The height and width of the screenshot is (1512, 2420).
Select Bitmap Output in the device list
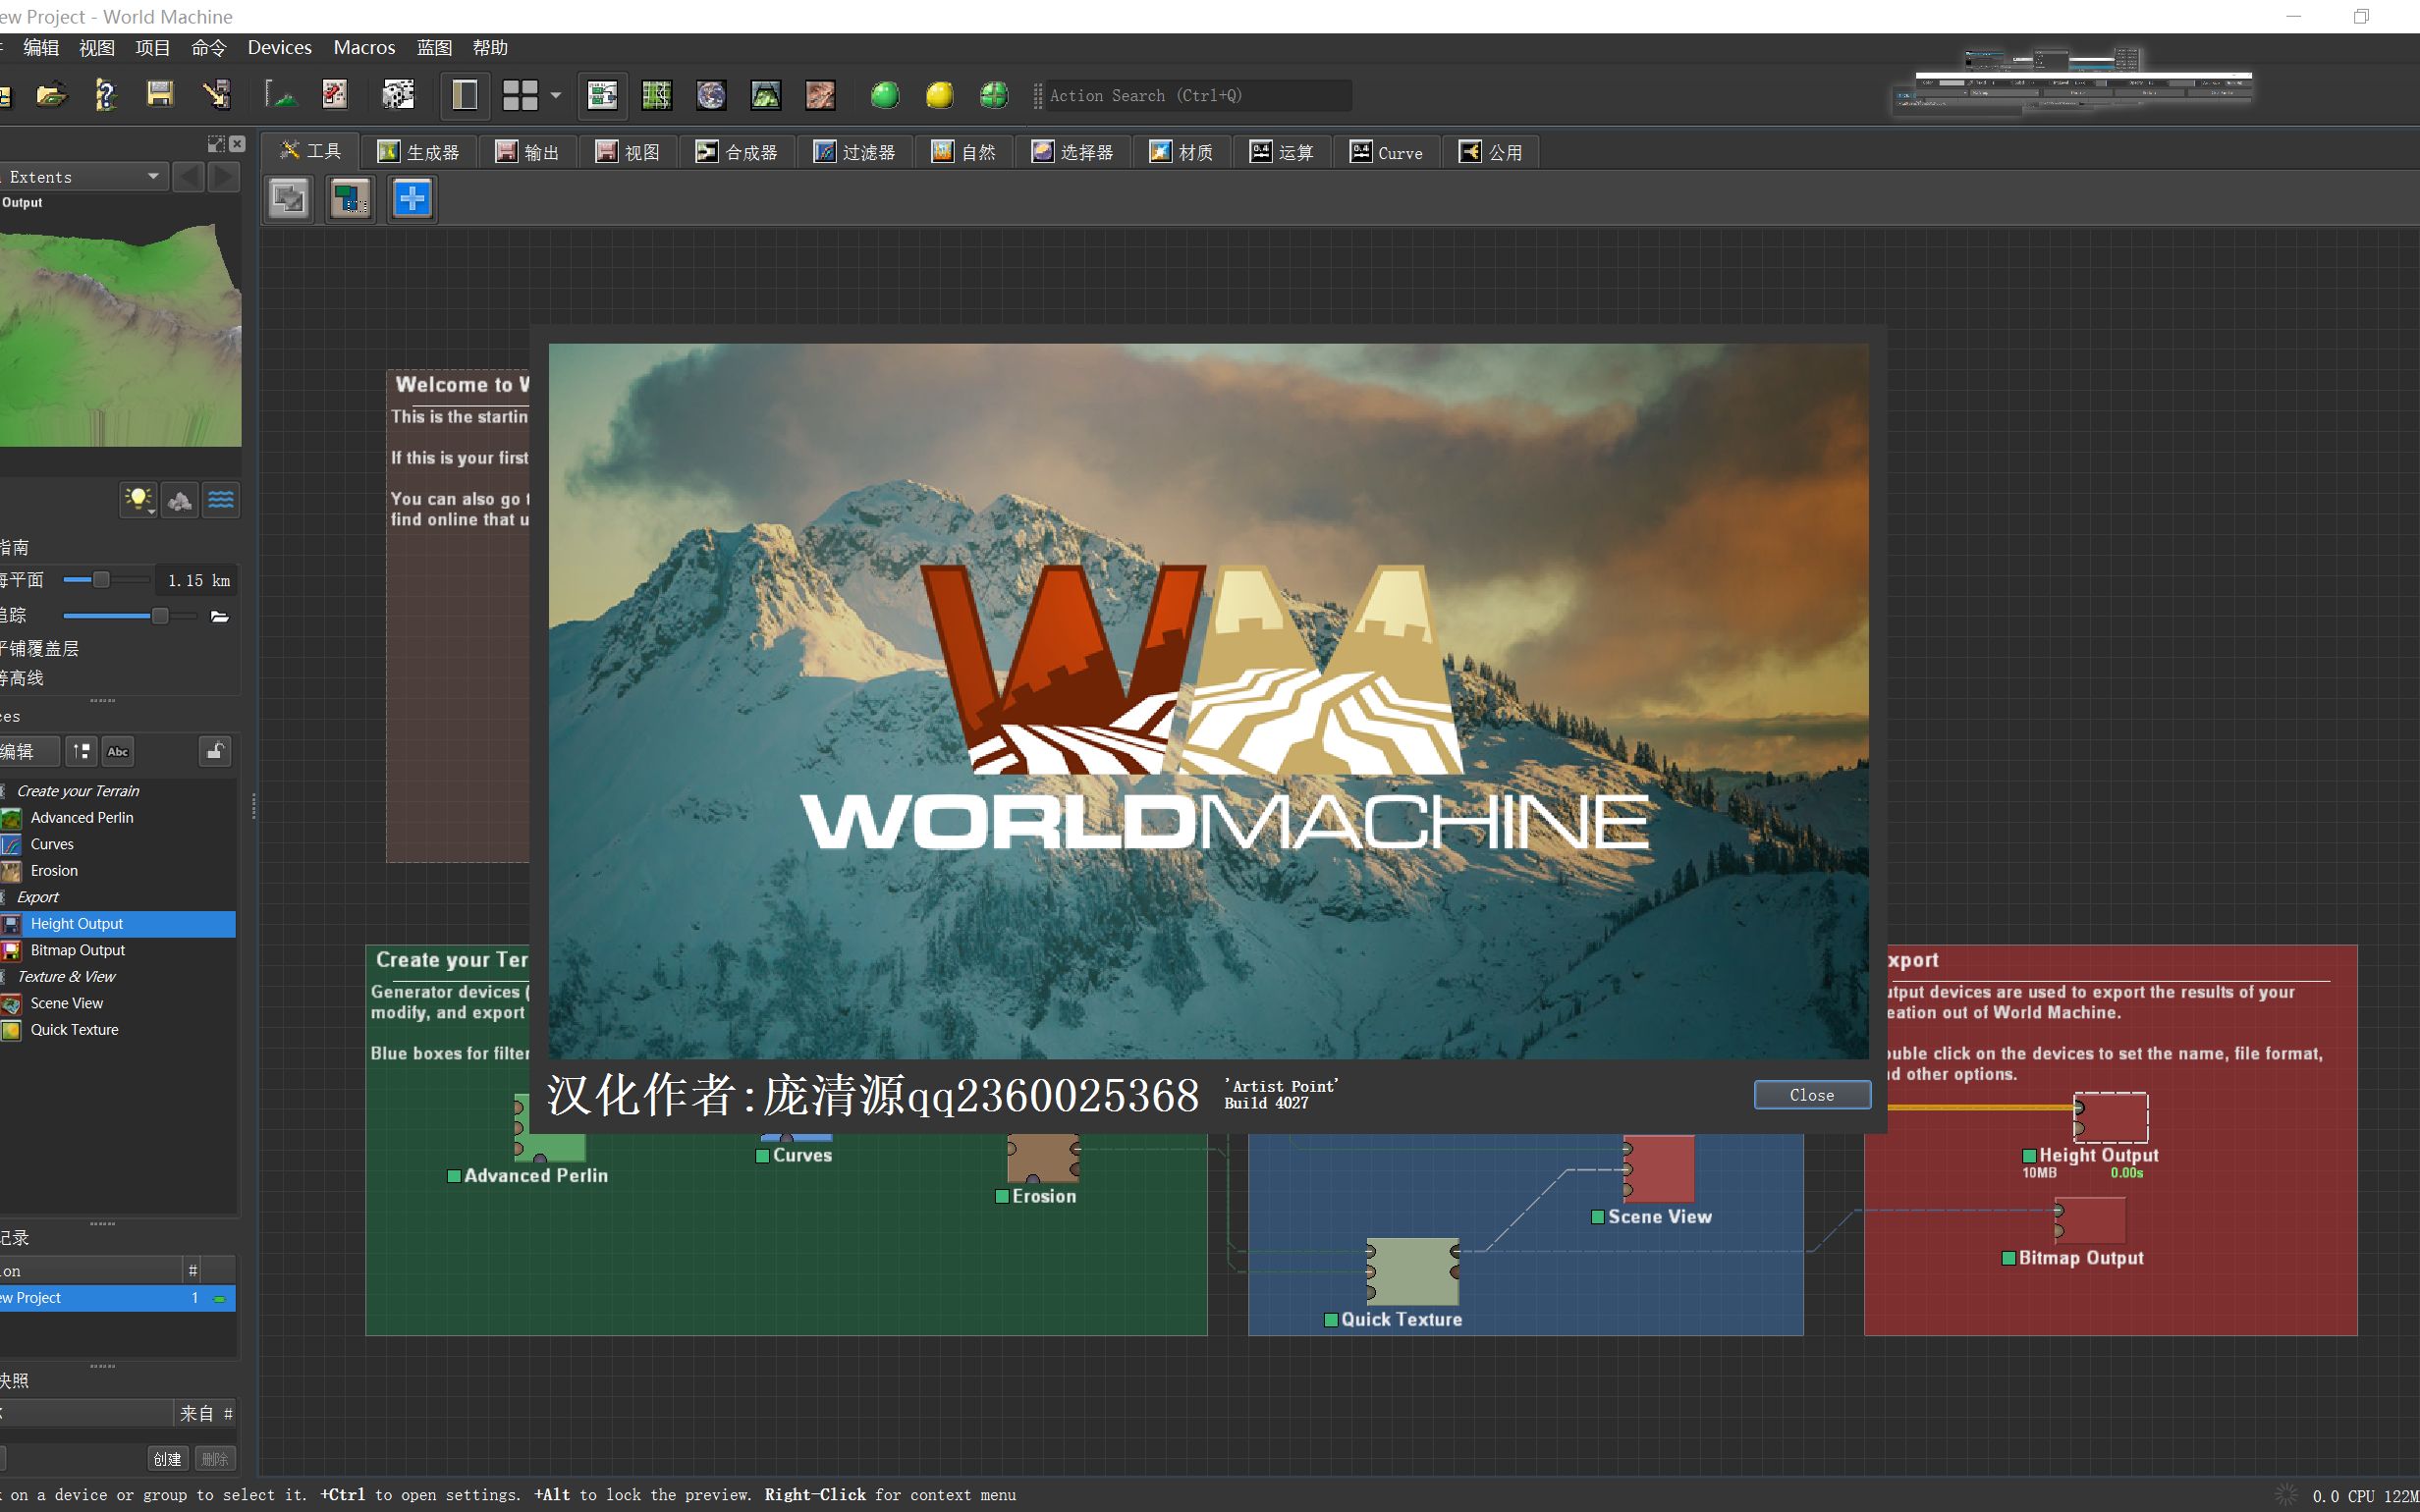78,950
